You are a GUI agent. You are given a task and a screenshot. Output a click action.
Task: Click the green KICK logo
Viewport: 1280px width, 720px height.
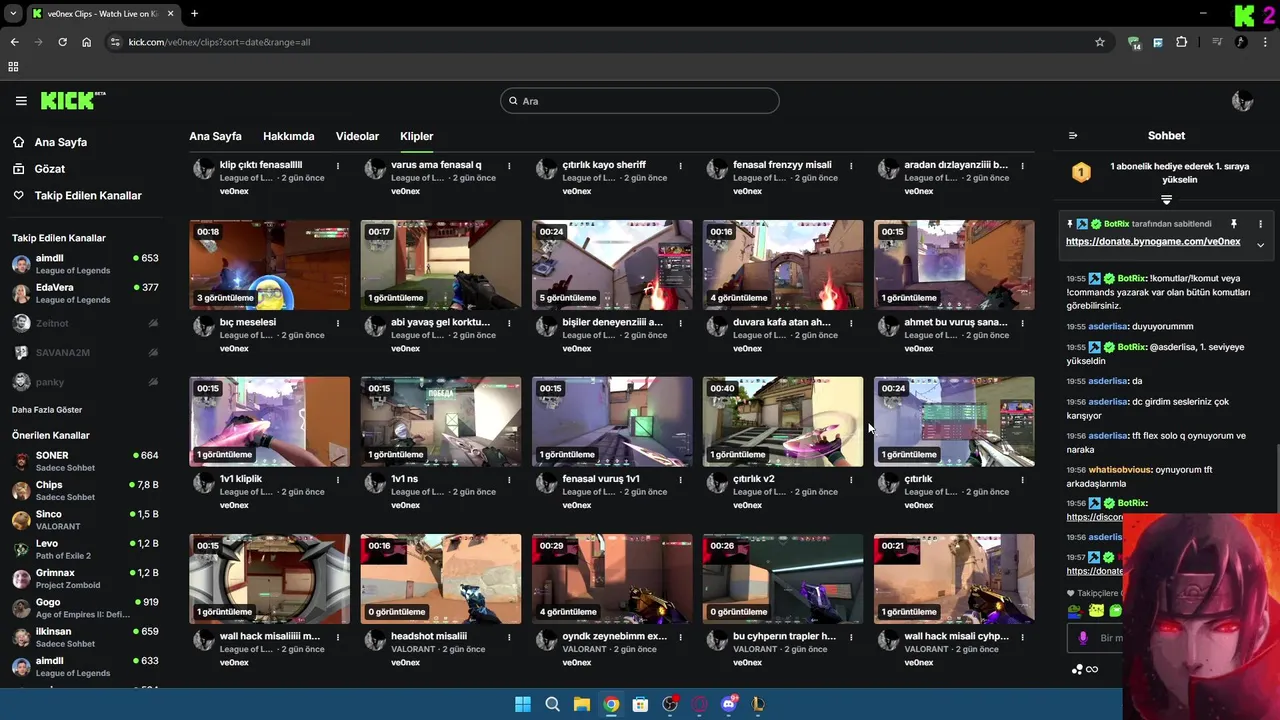point(73,100)
